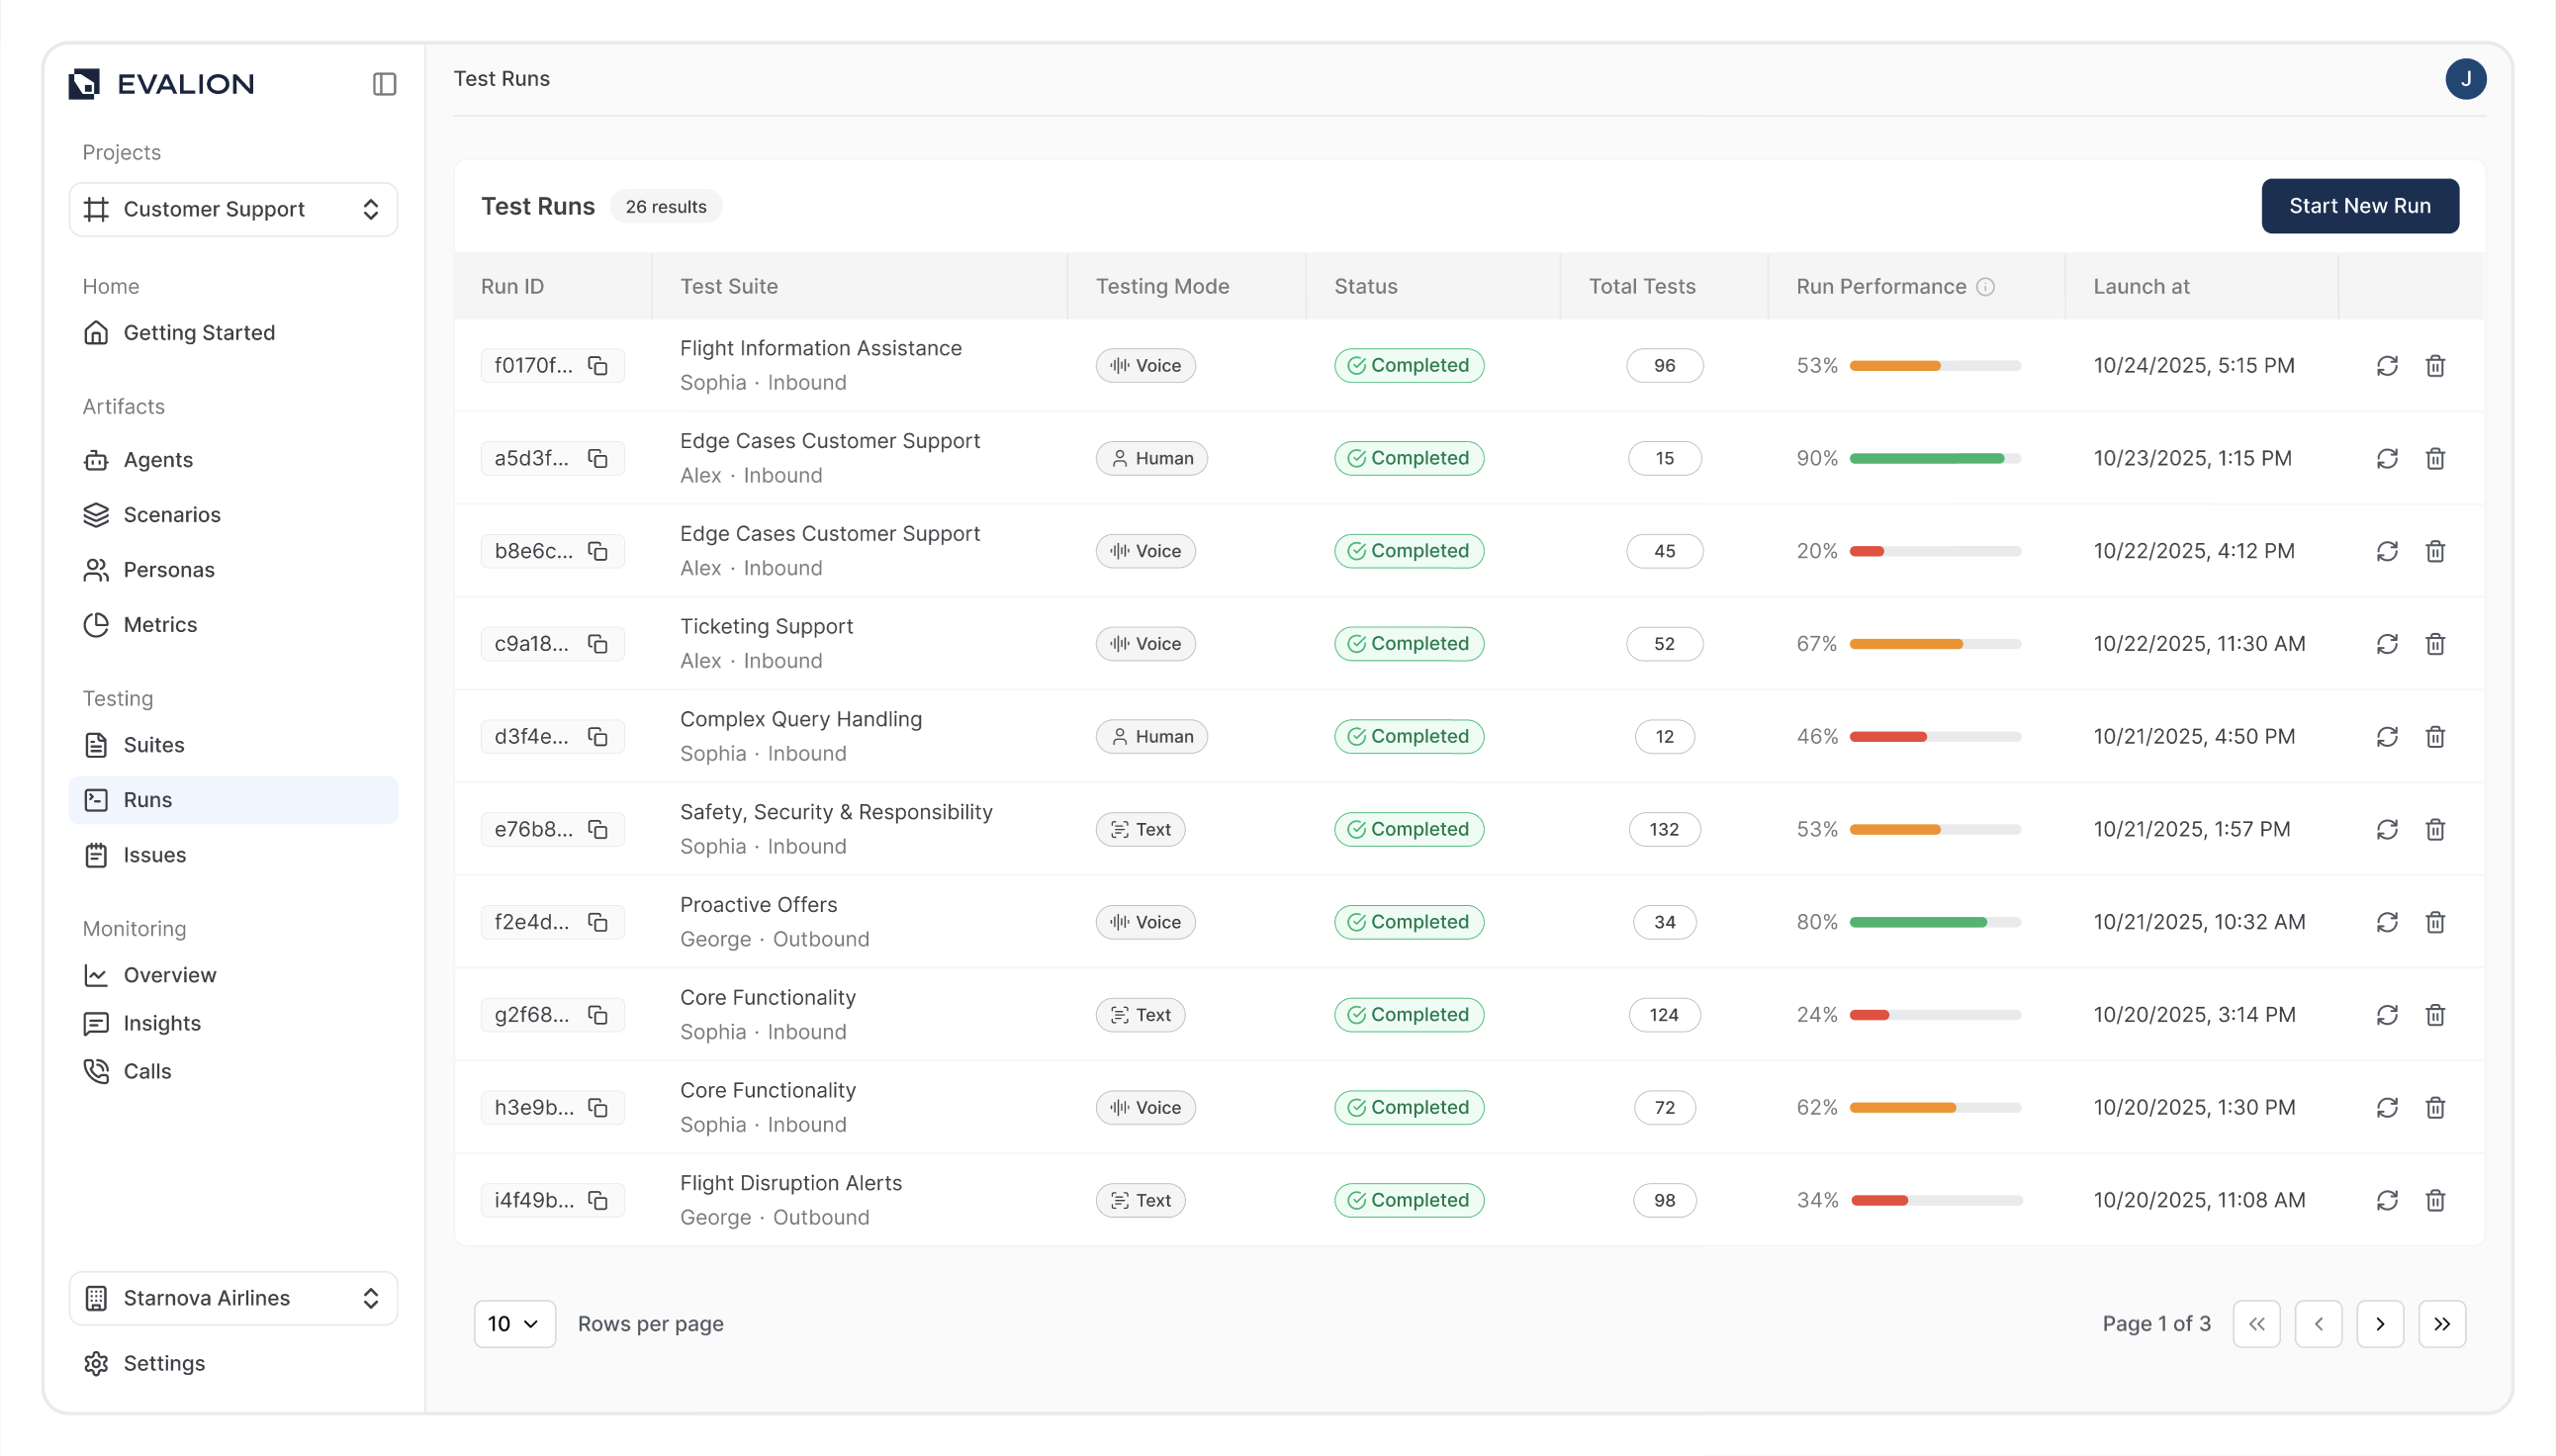Image resolution: width=2556 pixels, height=1456 pixels.
Task: Click the Start New Run button
Action: click(2360, 205)
